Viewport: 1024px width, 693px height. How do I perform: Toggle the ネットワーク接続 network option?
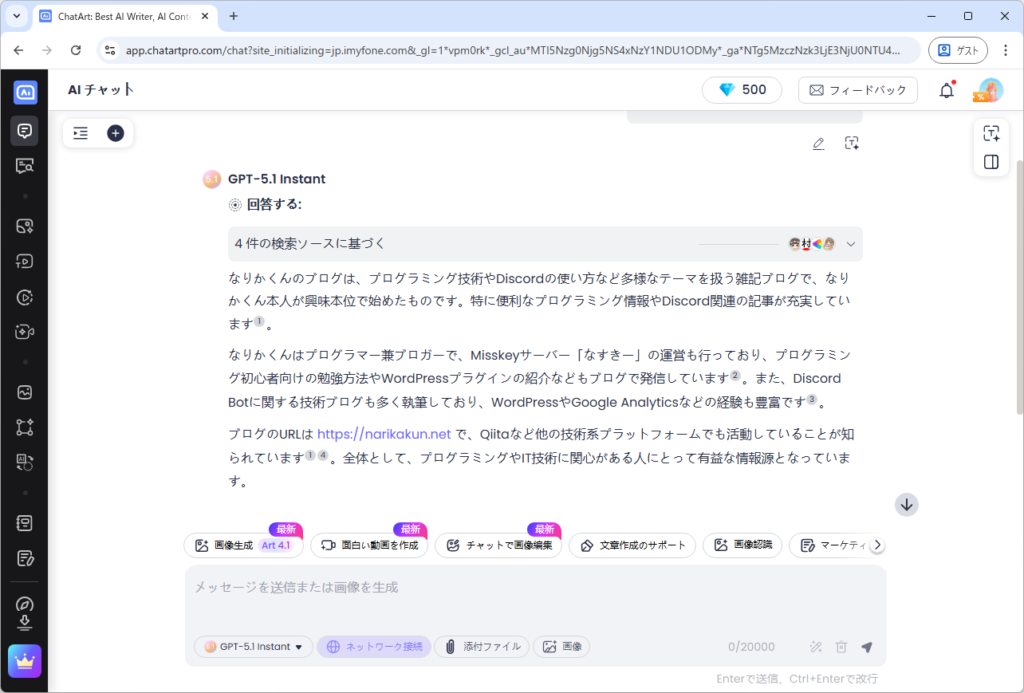[x=375, y=647]
